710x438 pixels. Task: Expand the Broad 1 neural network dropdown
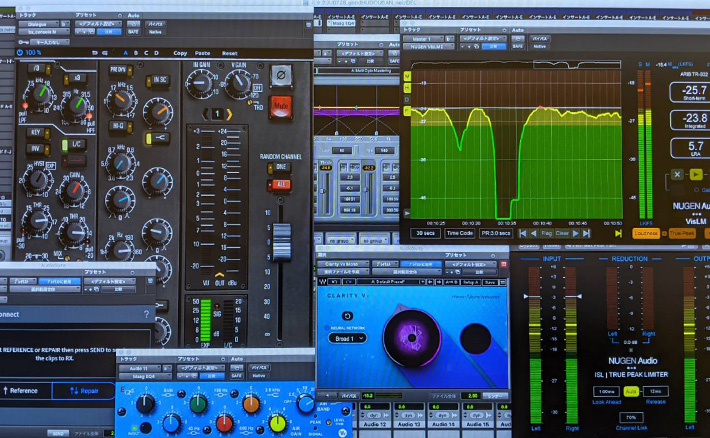[347, 338]
